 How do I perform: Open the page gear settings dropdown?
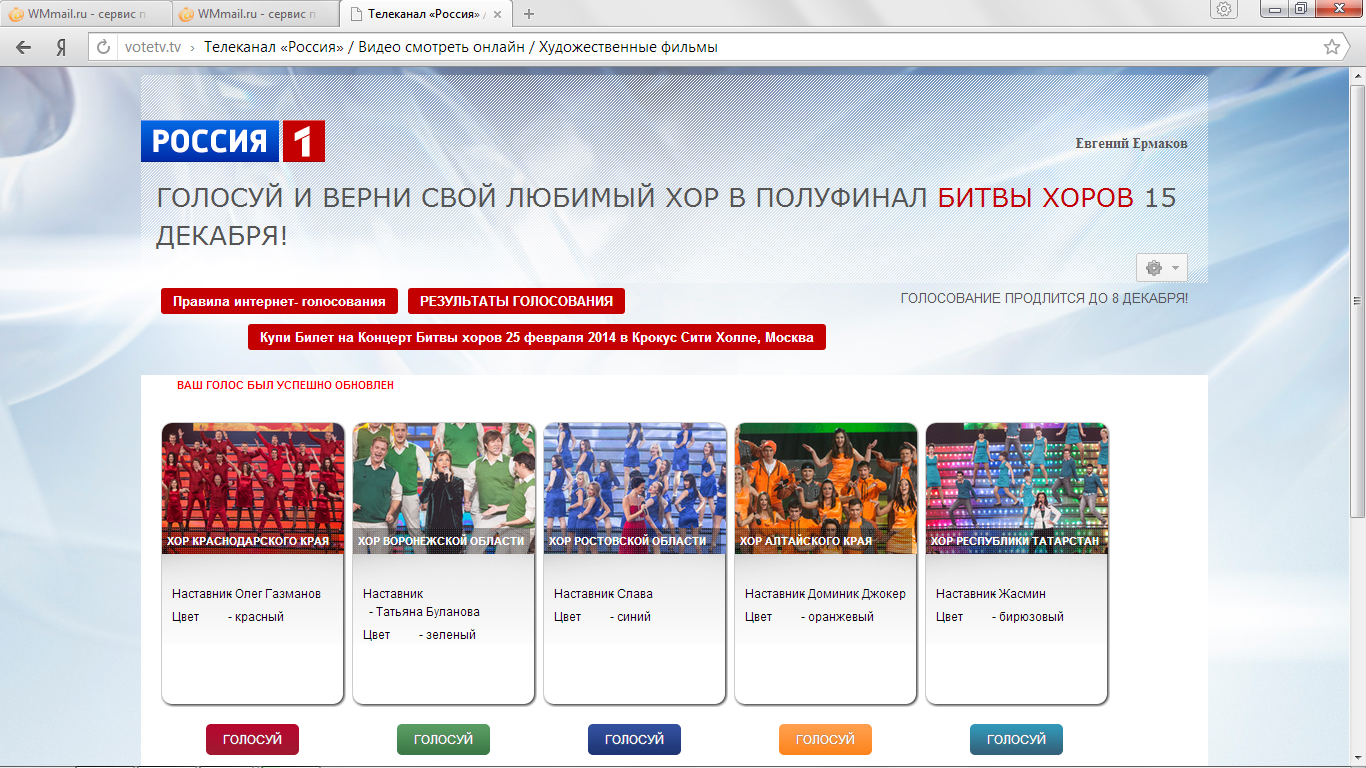coord(1162,268)
